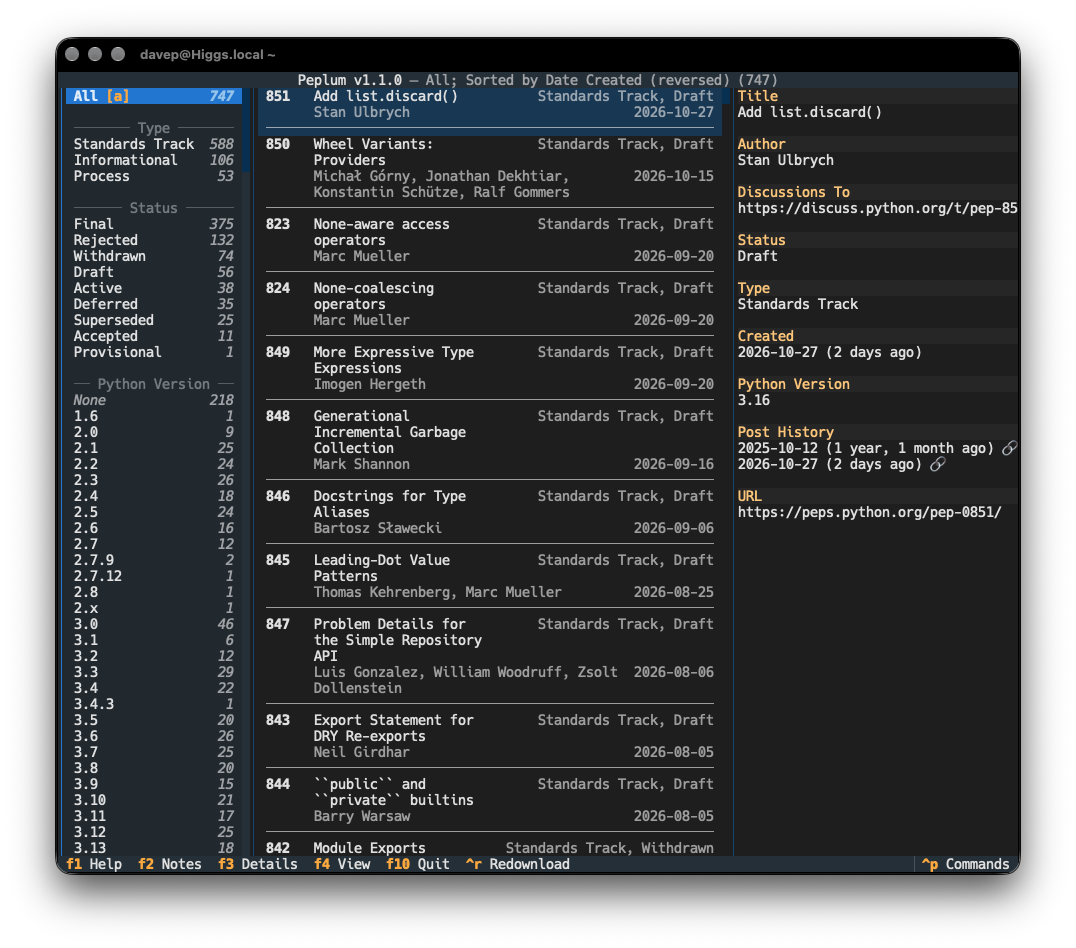
Task: Open the ^p Commands palette
Action: coord(966,864)
